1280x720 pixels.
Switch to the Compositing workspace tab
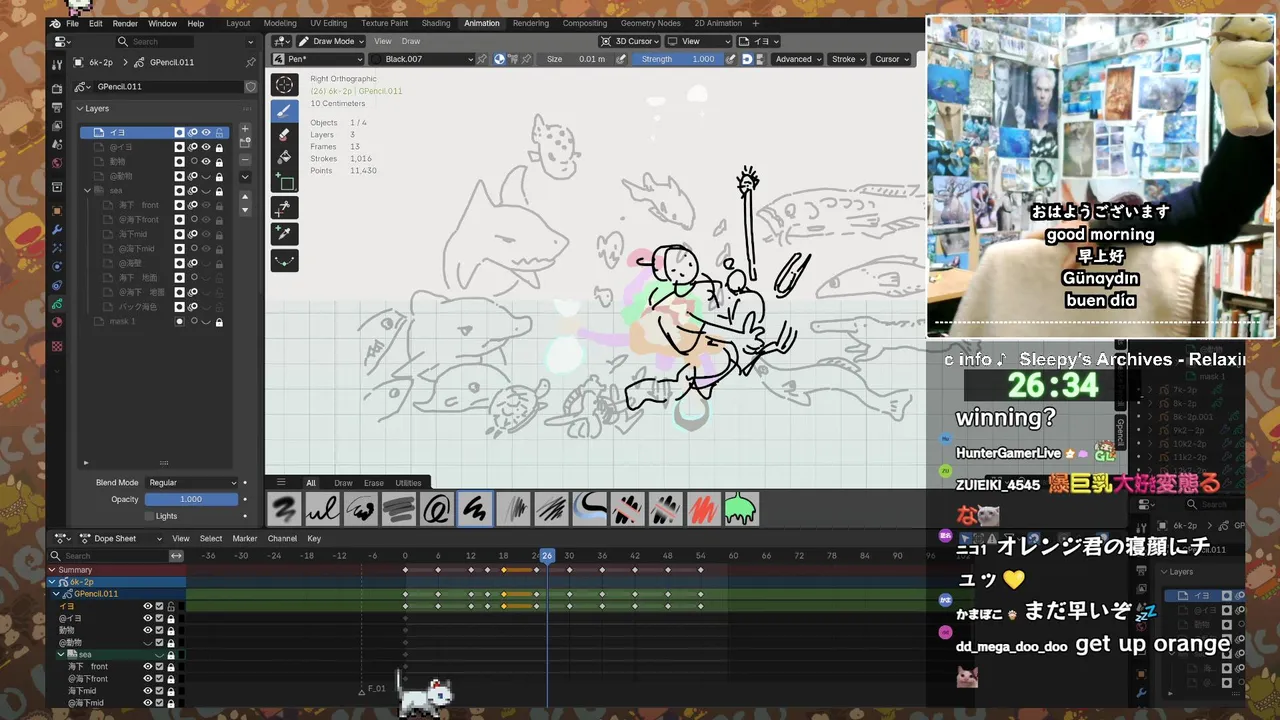coord(585,23)
